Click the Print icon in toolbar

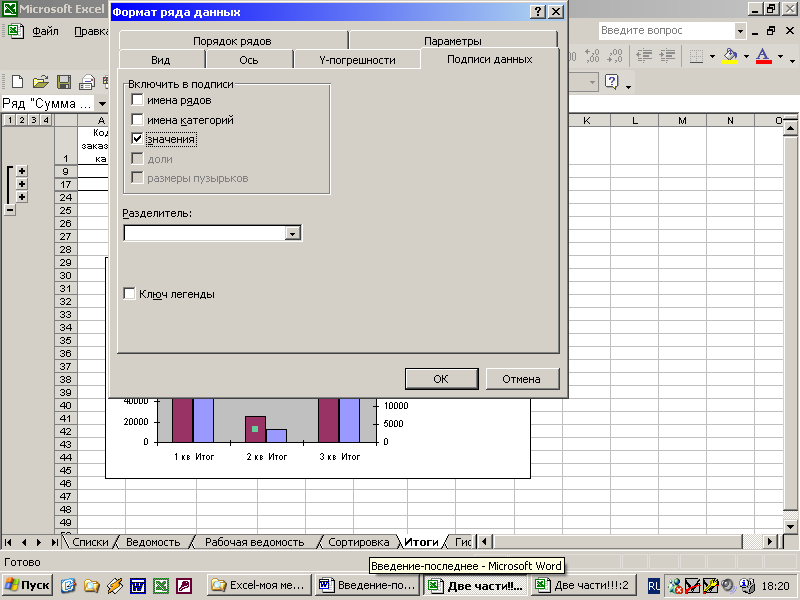pos(87,82)
